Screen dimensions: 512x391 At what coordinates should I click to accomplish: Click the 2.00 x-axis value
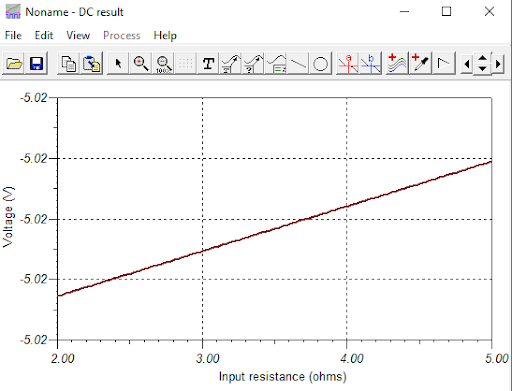coord(63,359)
